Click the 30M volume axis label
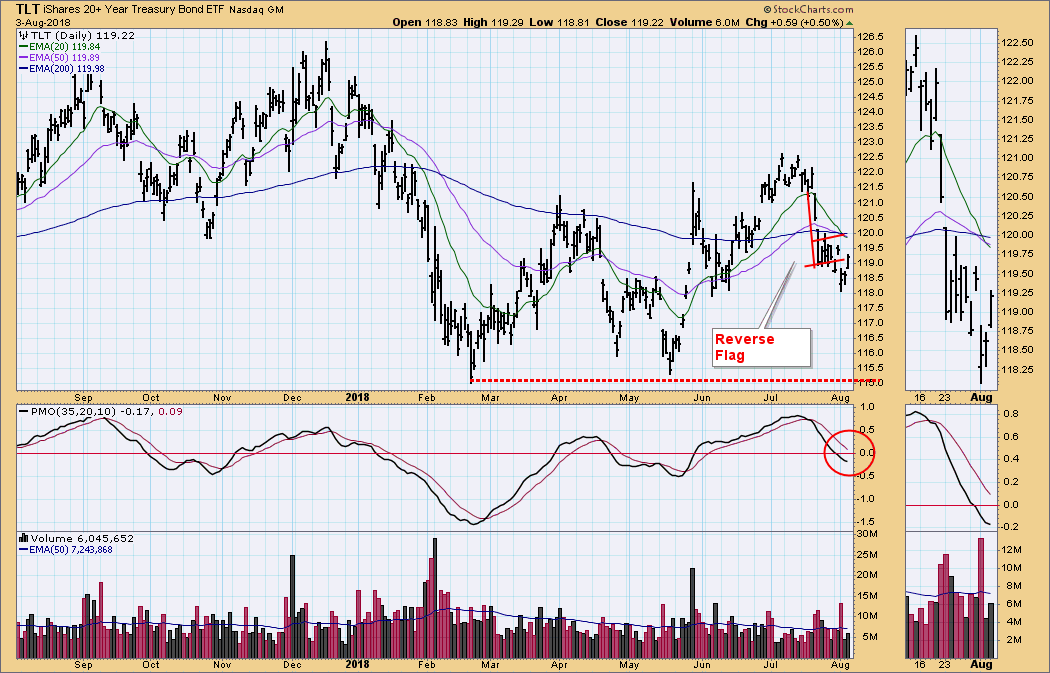The height and width of the screenshot is (673, 1050). click(867, 534)
